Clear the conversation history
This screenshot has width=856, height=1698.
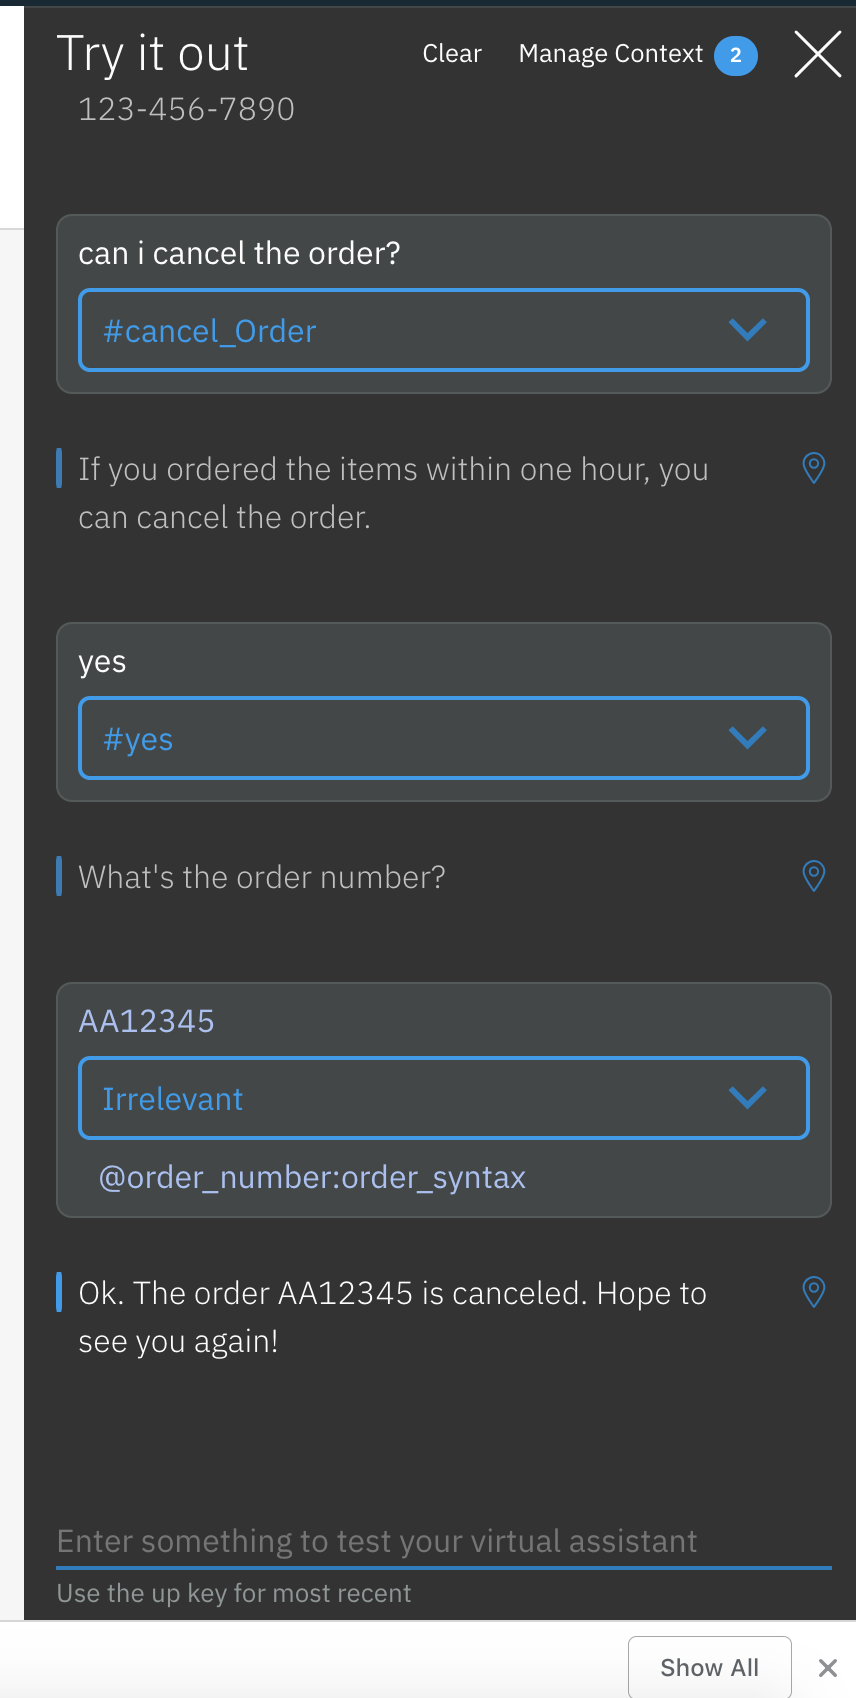click(452, 54)
